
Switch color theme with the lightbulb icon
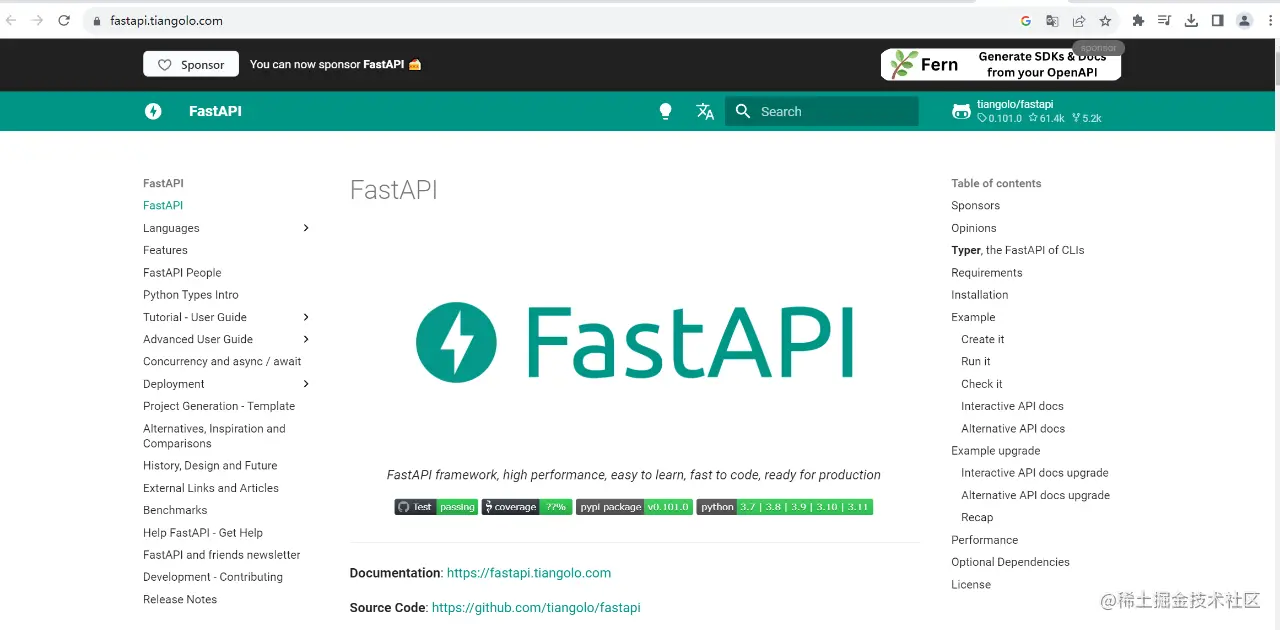pyautogui.click(x=666, y=111)
